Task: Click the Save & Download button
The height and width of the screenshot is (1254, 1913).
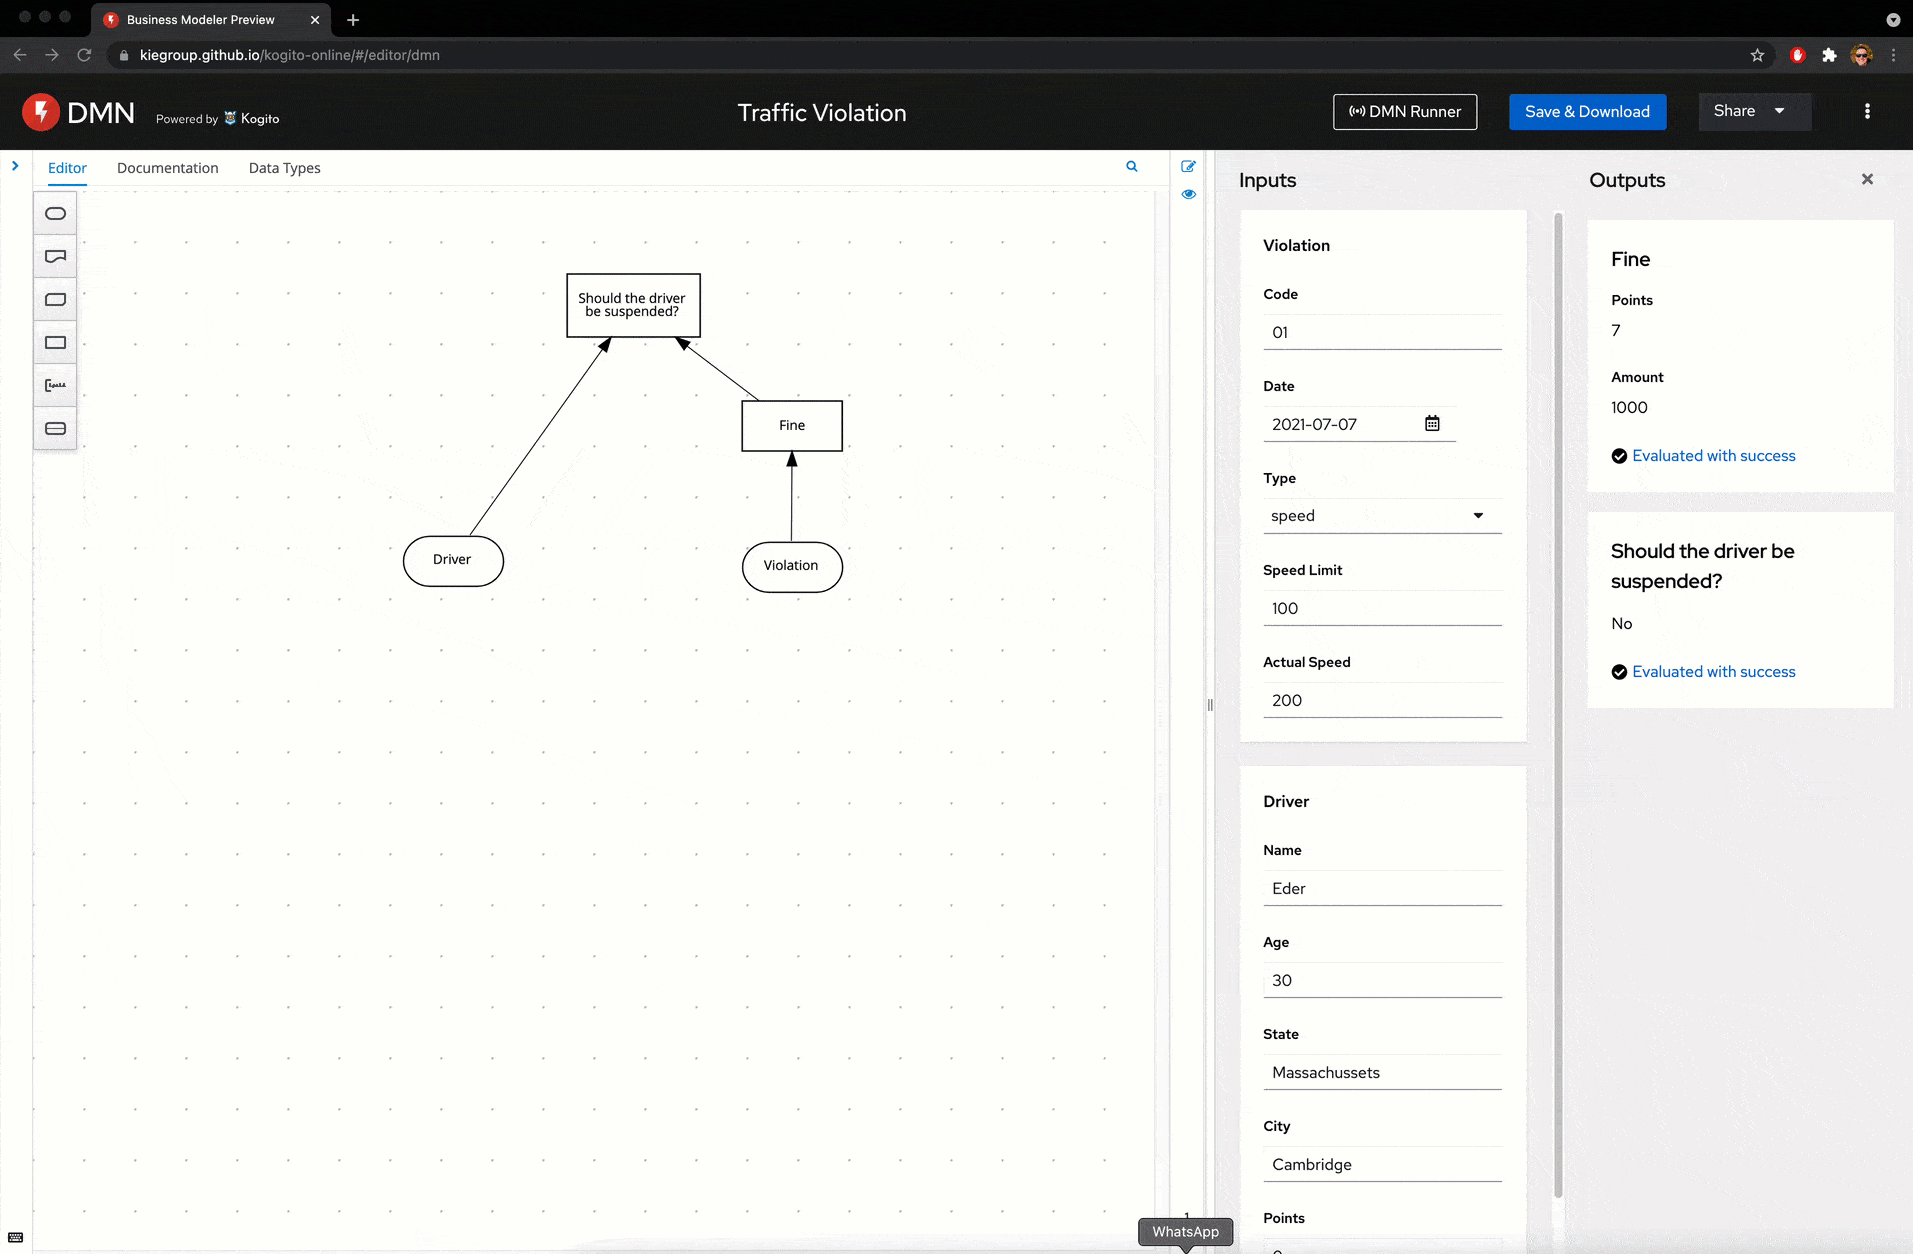Action: pos(1587,112)
